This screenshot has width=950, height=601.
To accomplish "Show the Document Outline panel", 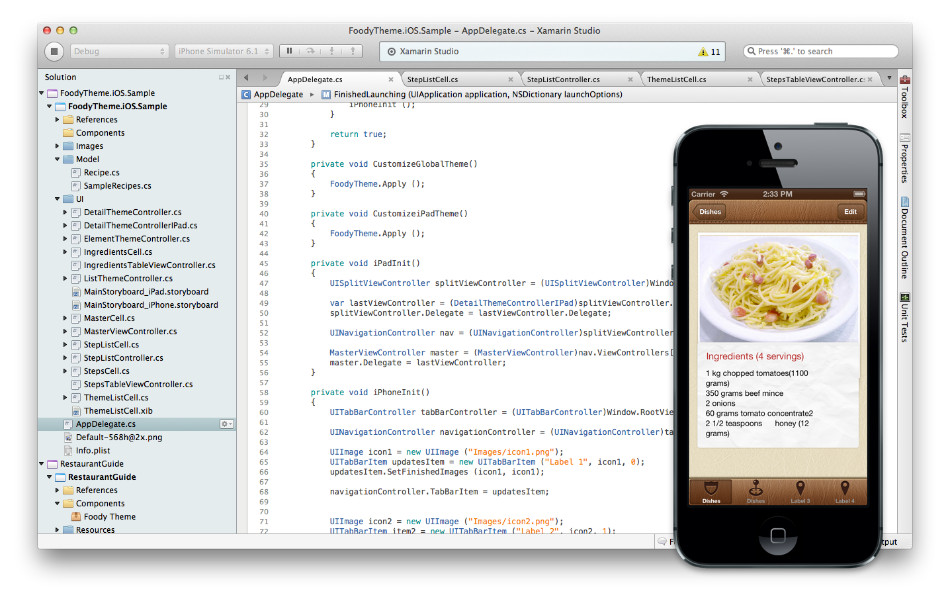I will coord(905,237).
